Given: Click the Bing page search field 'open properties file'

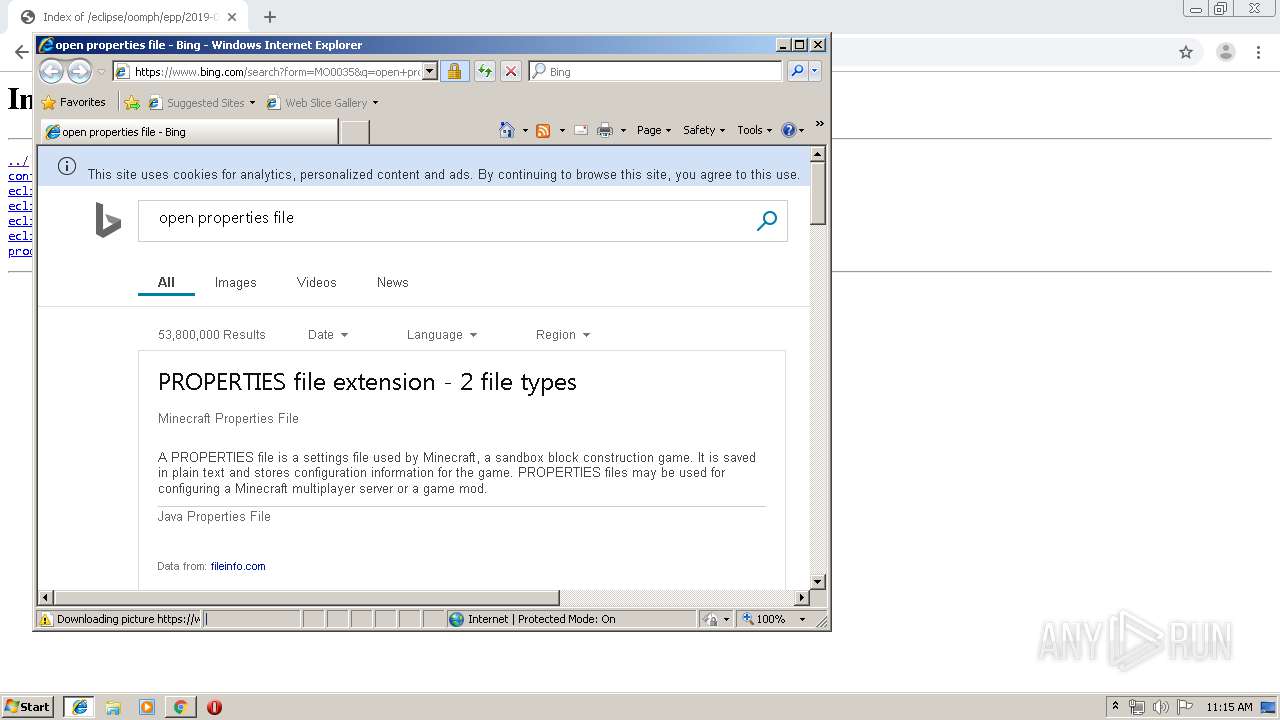Looking at the screenshot, I should [445, 220].
